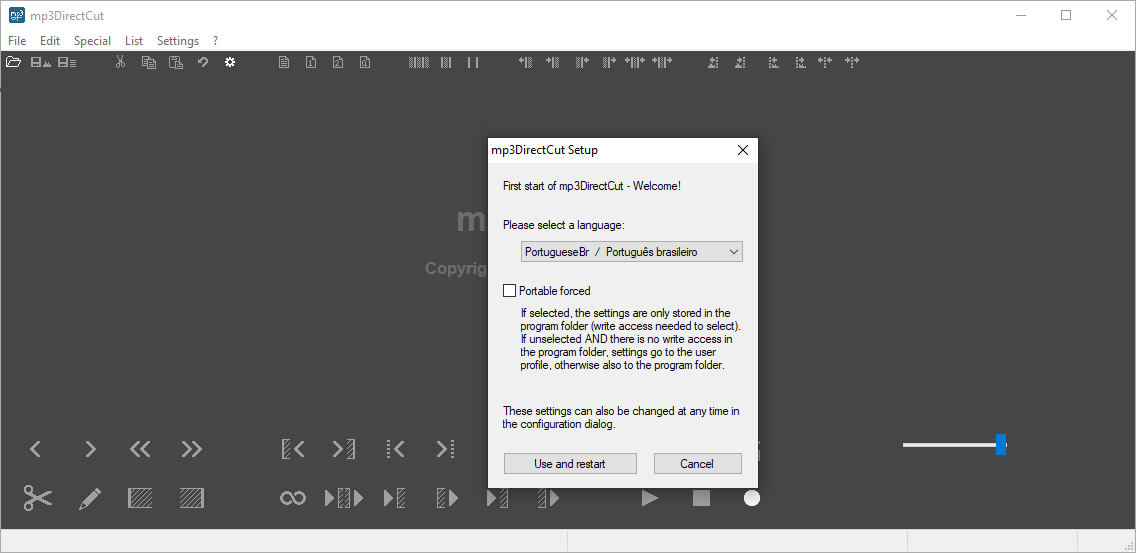
Task: Click the save audio icon with waveform
Action: point(41,62)
